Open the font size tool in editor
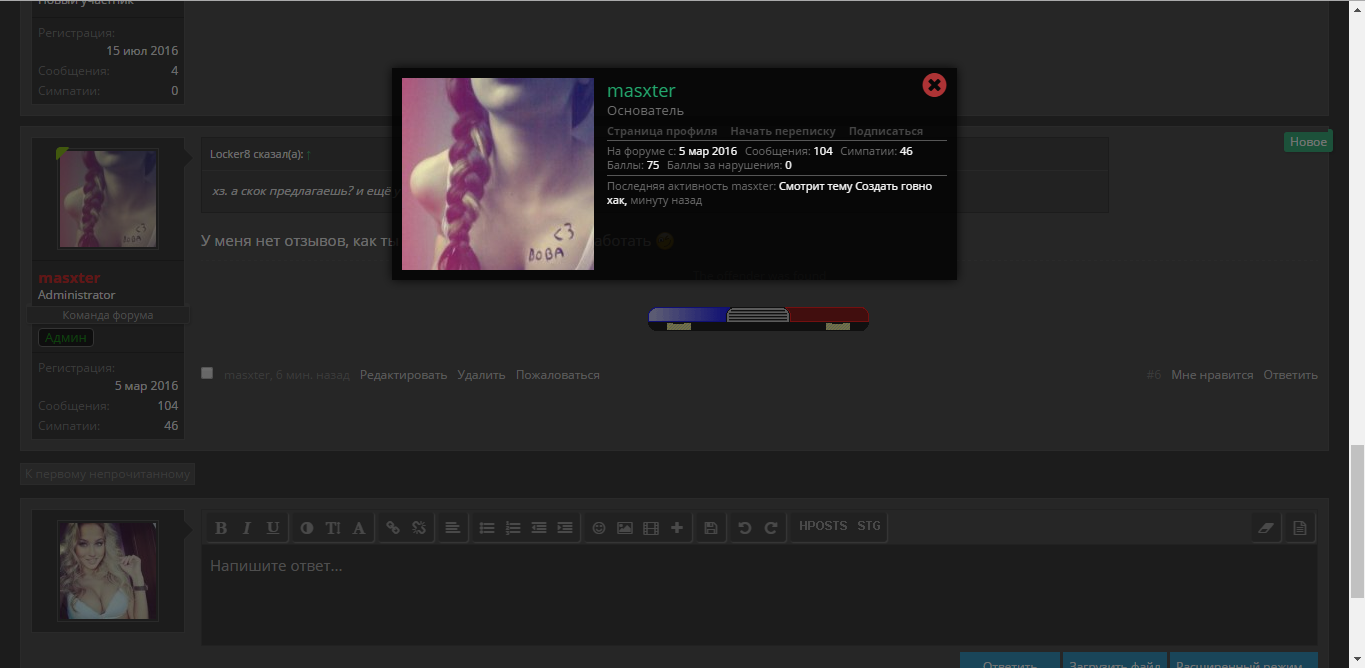Viewport: 1365px width, 668px height. [333, 528]
